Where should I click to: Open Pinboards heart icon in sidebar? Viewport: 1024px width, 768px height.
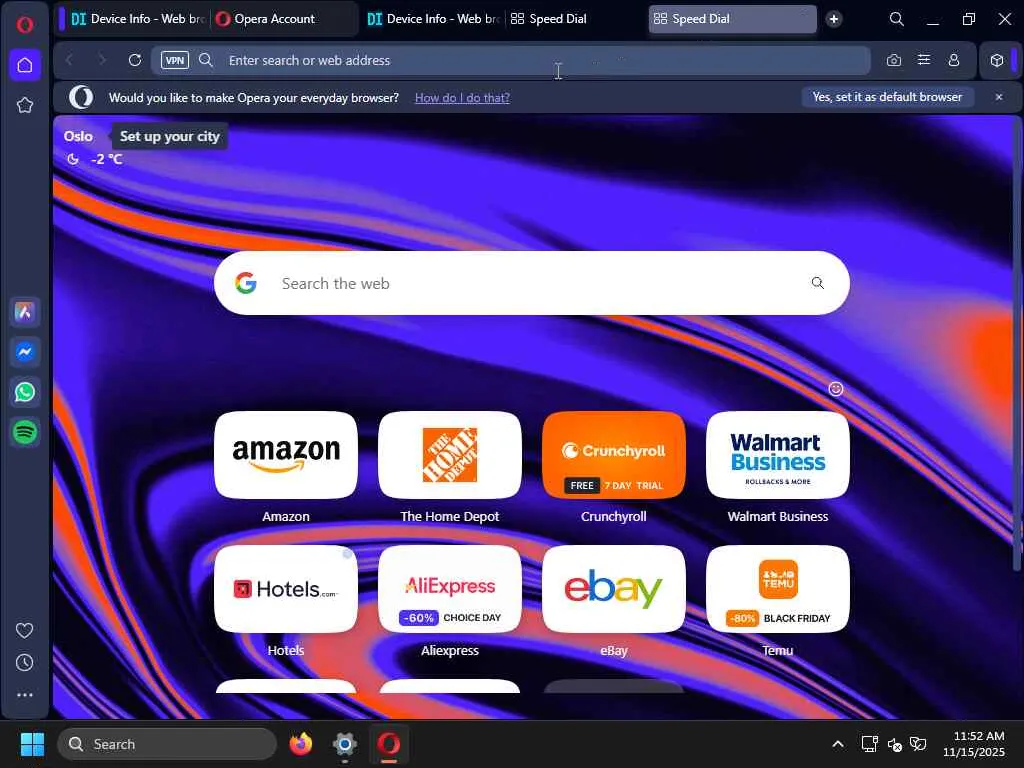25,630
